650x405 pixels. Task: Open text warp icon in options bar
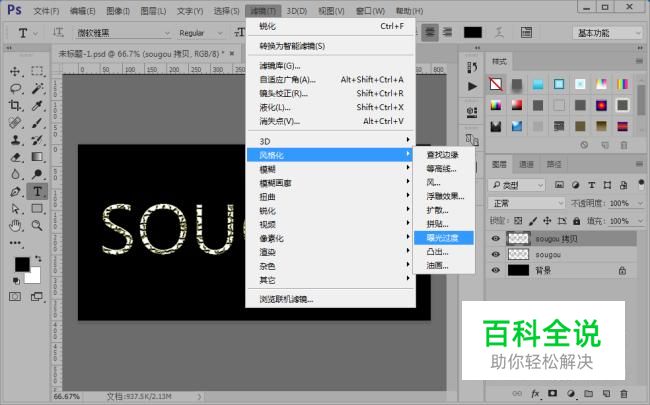click(x=499, y=32)
